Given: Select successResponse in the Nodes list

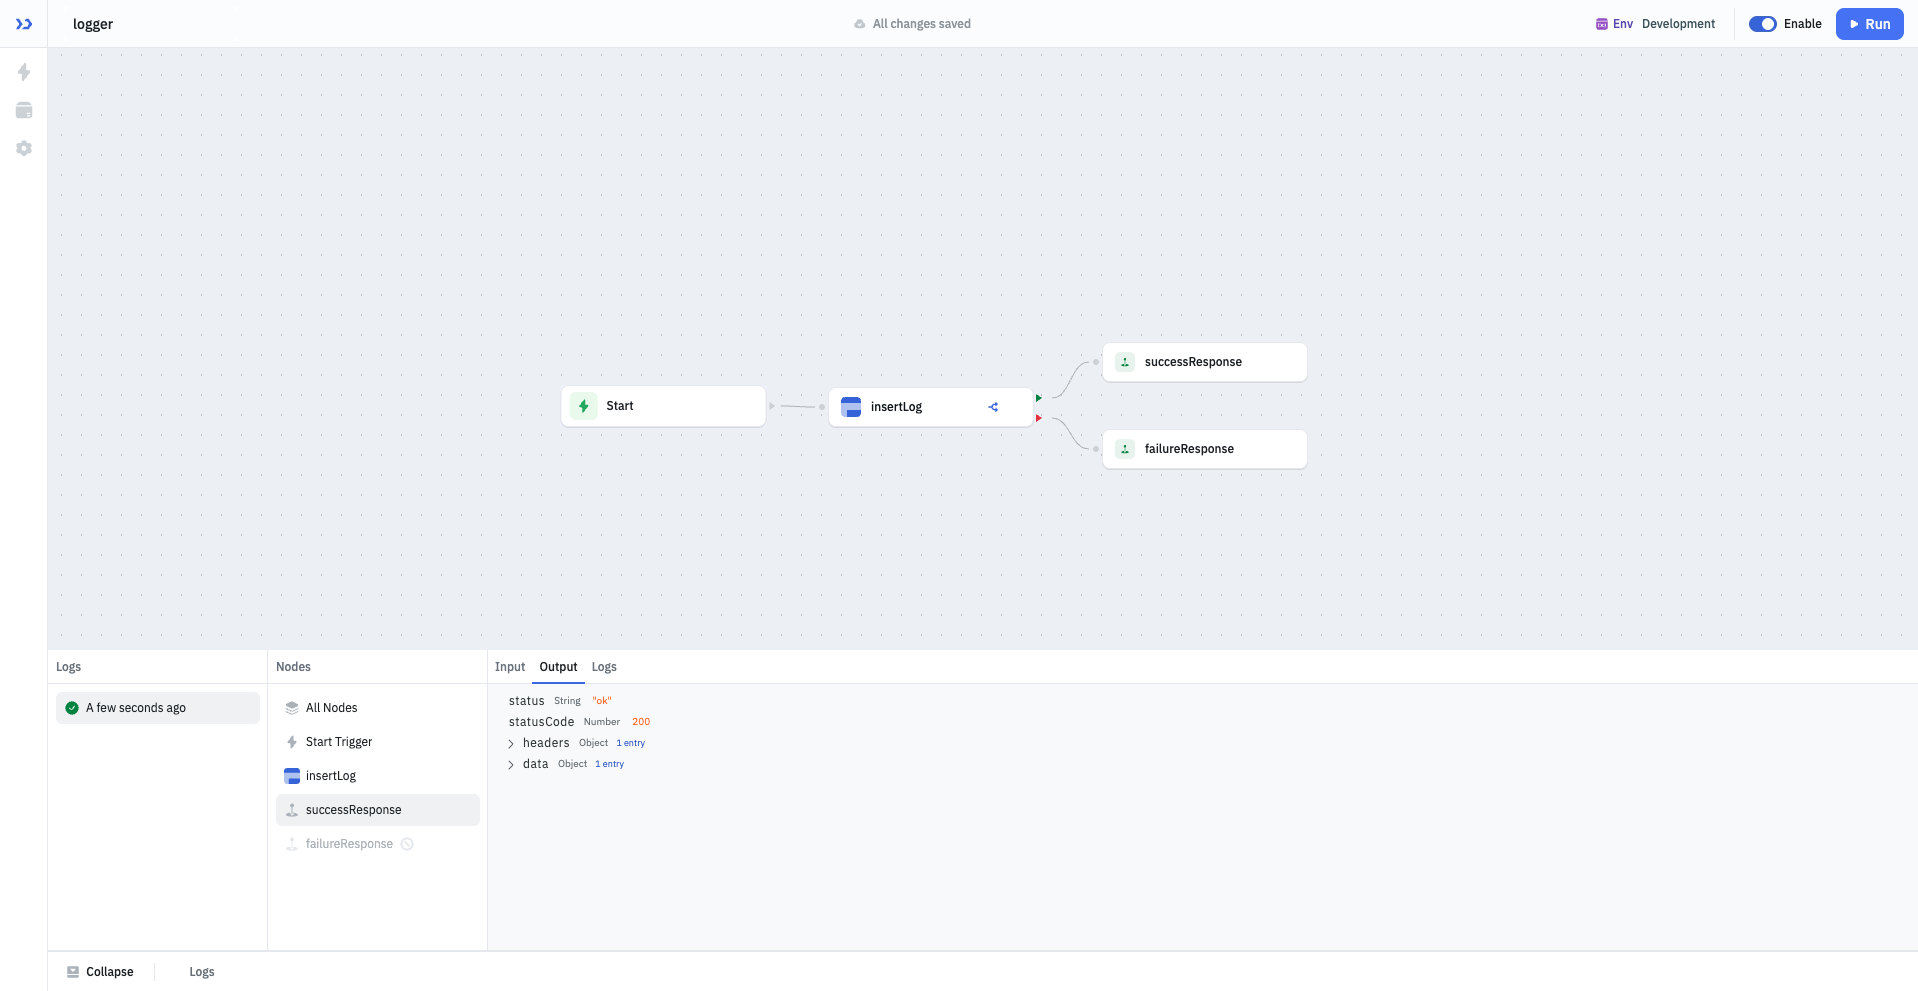Looking at the screenshot, I should (353, 809).
